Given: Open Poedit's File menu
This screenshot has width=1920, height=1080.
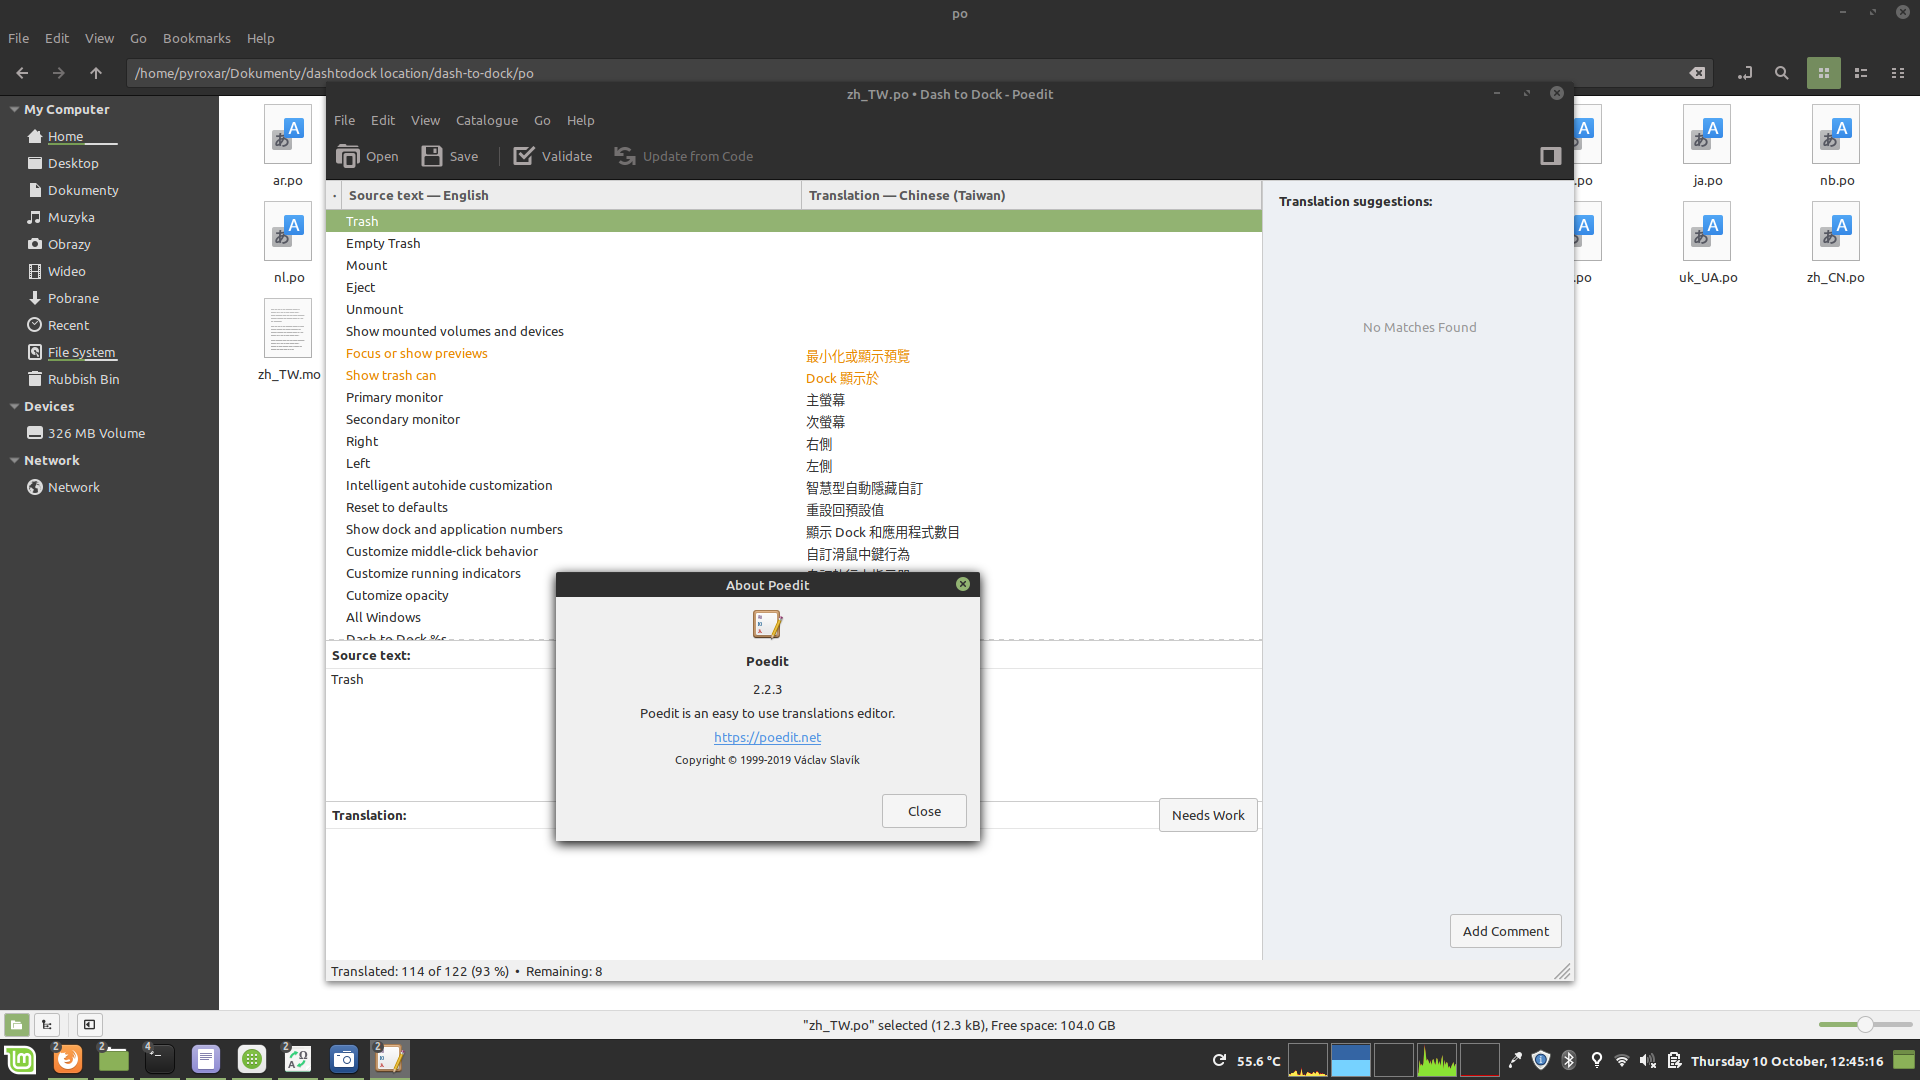Looking at the screenshot, I should pos(344,120).
